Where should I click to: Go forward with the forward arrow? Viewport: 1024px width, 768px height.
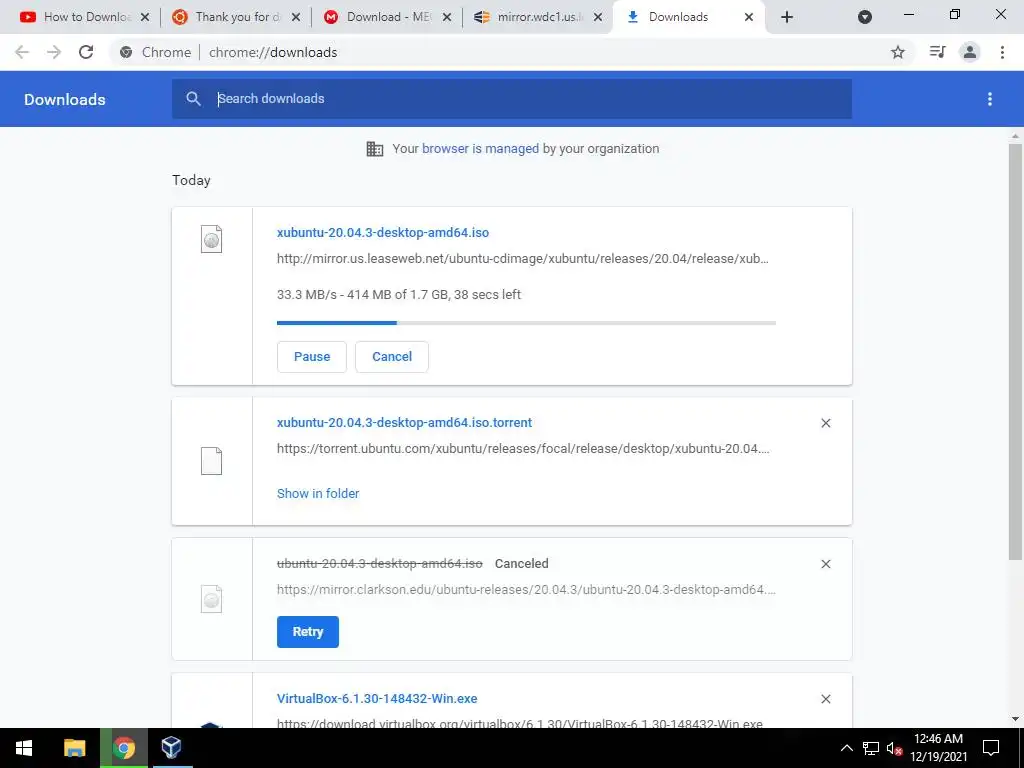pos(54,52)
